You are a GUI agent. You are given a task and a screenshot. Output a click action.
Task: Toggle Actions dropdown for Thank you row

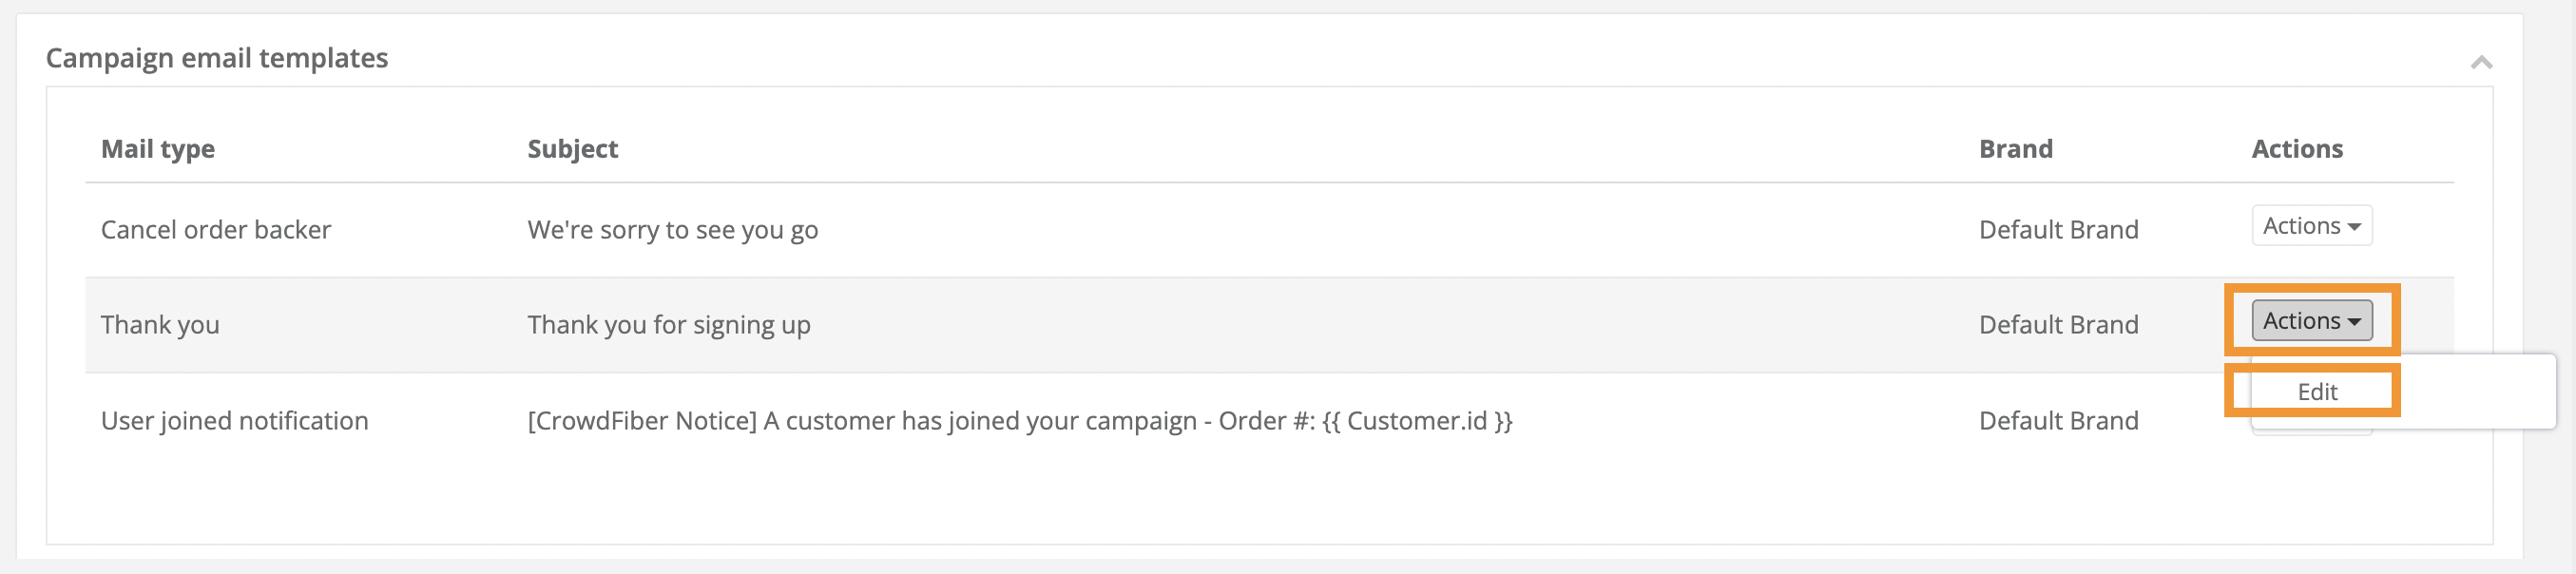pos(2311,321)
